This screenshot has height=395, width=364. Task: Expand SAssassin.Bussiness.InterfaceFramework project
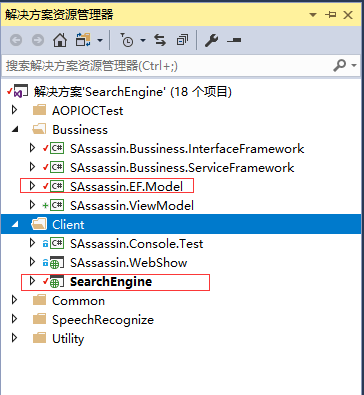point(32,148)
